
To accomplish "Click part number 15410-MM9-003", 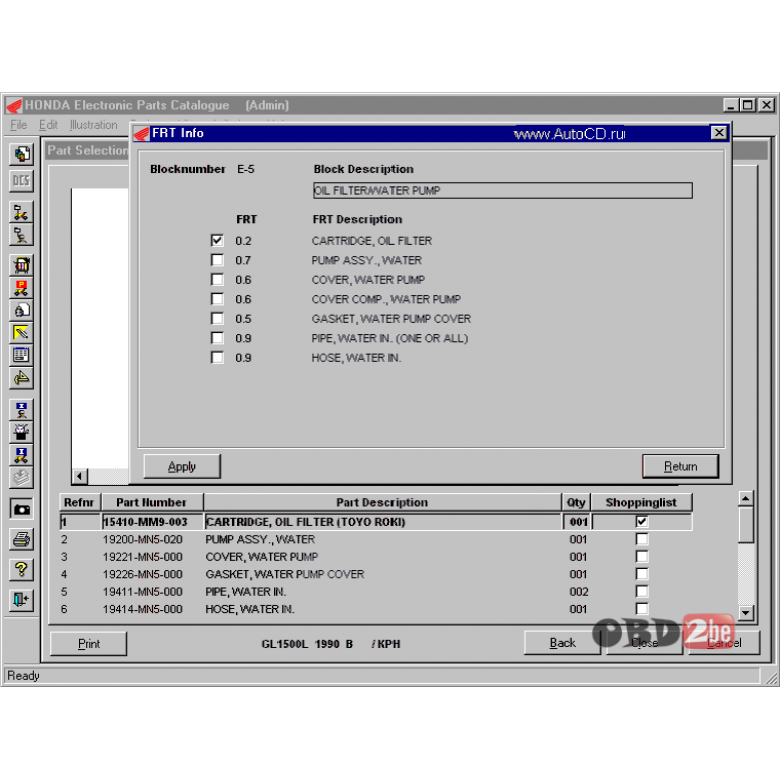I will (x=145, y=522).
